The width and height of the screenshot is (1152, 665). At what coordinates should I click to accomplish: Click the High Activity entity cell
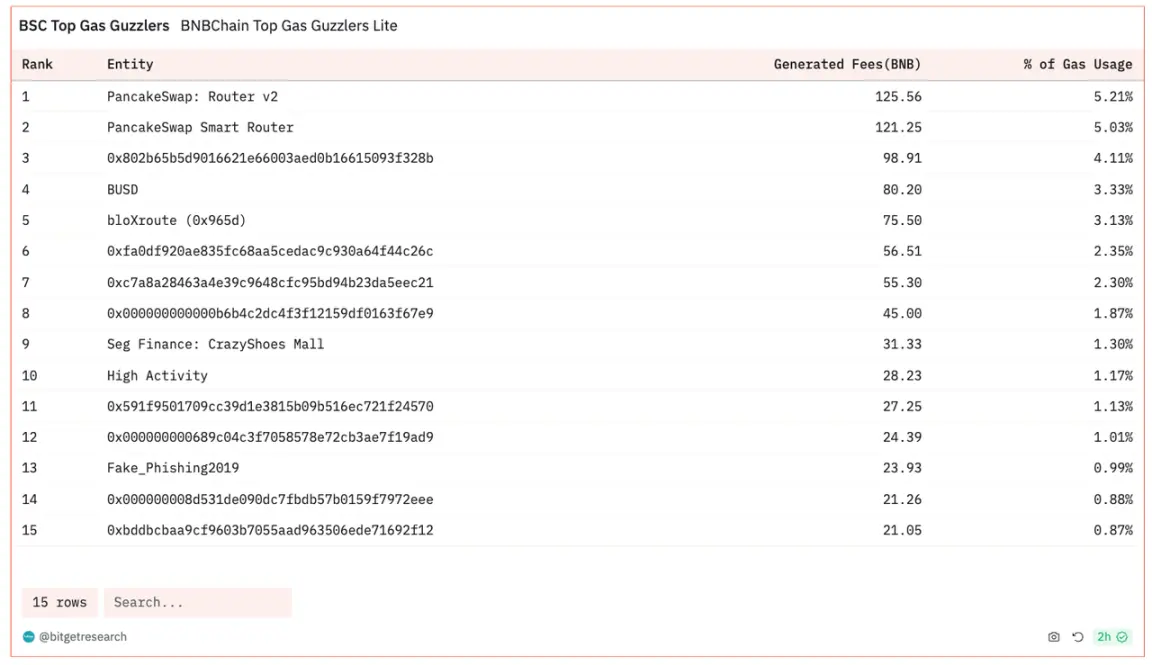click(x=157, y=376)
